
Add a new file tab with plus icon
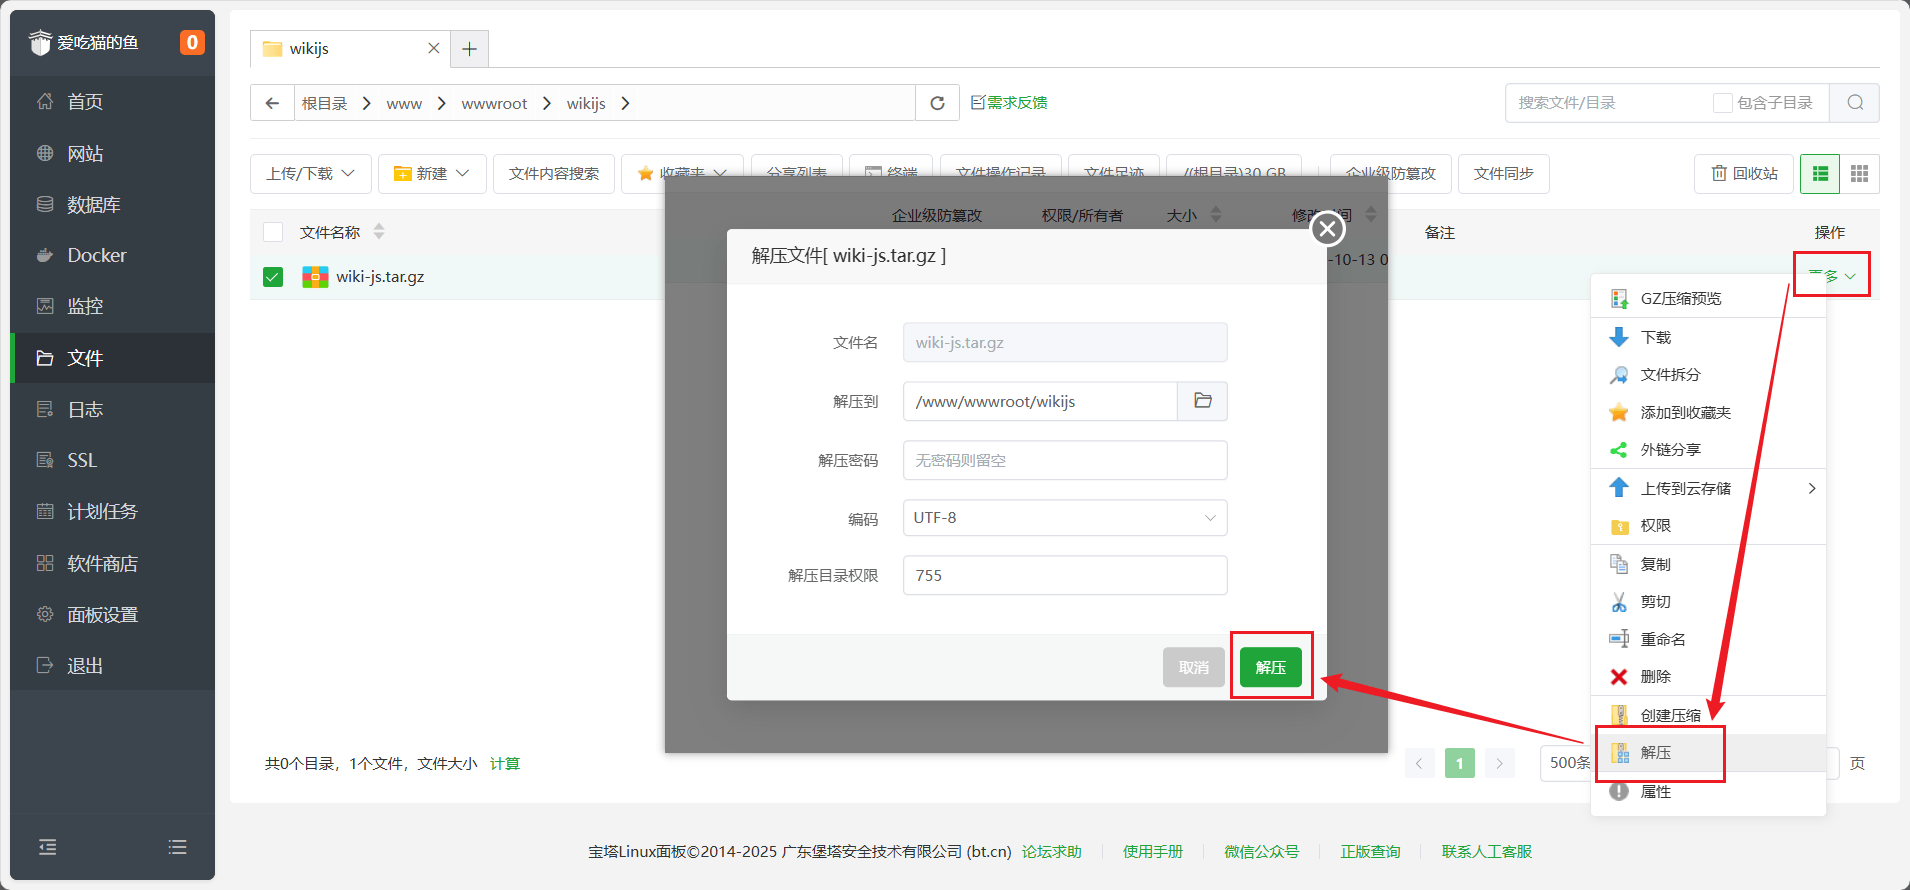(469, 49)
